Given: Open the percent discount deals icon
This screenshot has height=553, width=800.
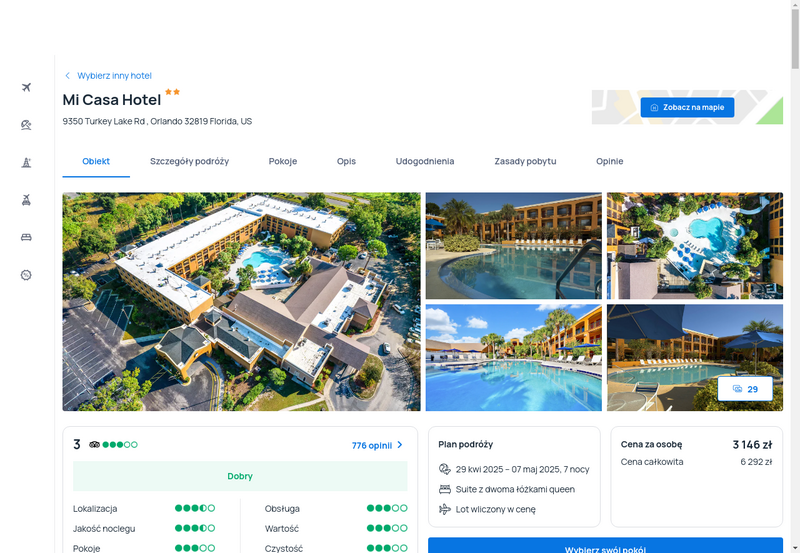Looking at the screenshot, I should tap(27, 275).
